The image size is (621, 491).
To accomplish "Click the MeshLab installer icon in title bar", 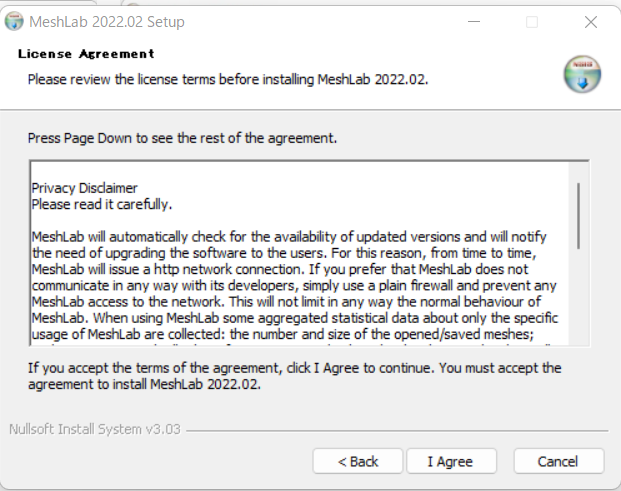I will click(x=14, y=21).
